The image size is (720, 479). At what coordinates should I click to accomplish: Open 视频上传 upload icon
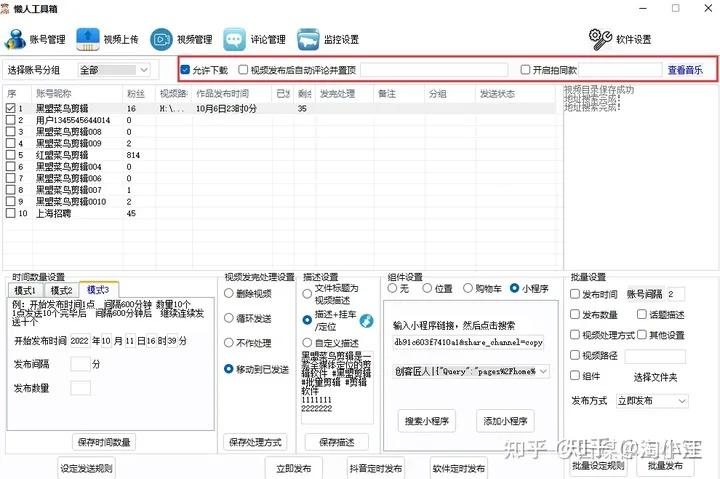pyautogui.click(x=88, y=39)
